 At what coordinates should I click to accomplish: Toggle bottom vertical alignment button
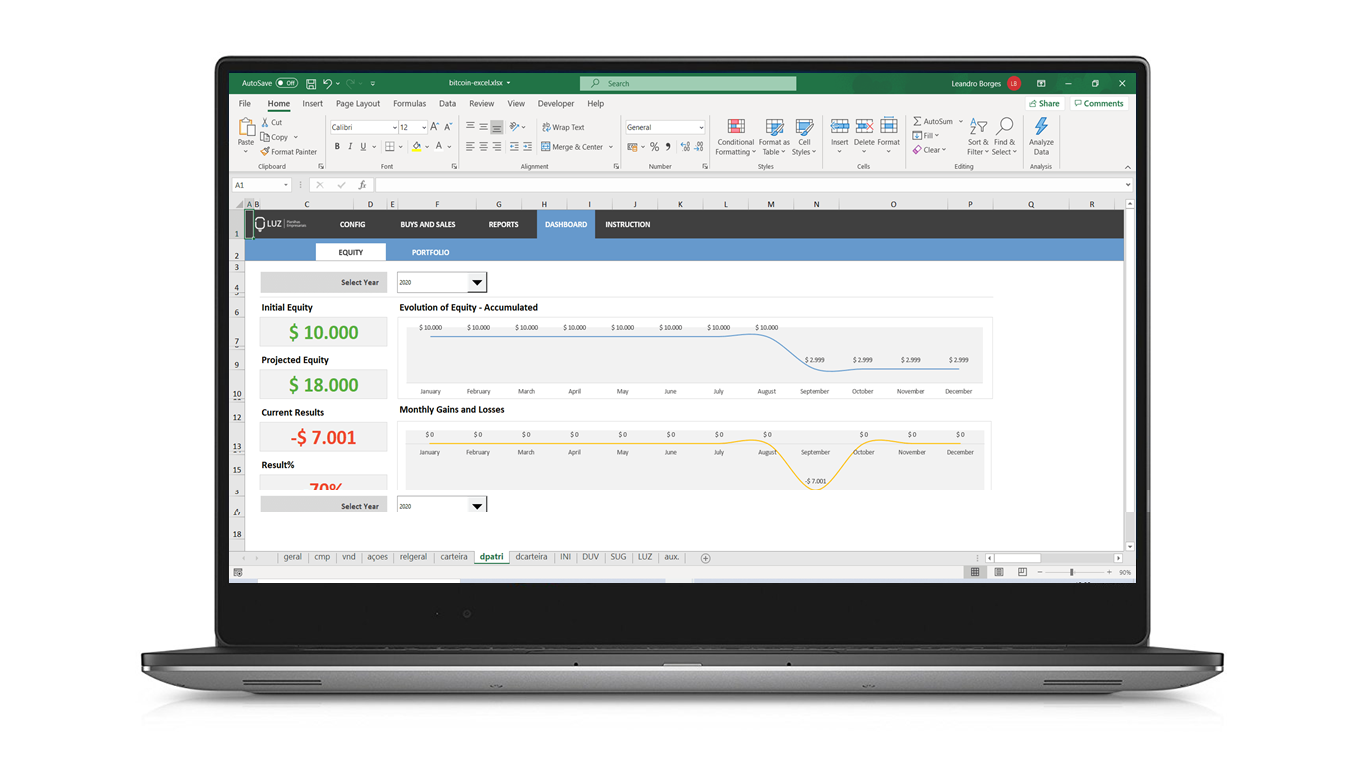point(497,127)
